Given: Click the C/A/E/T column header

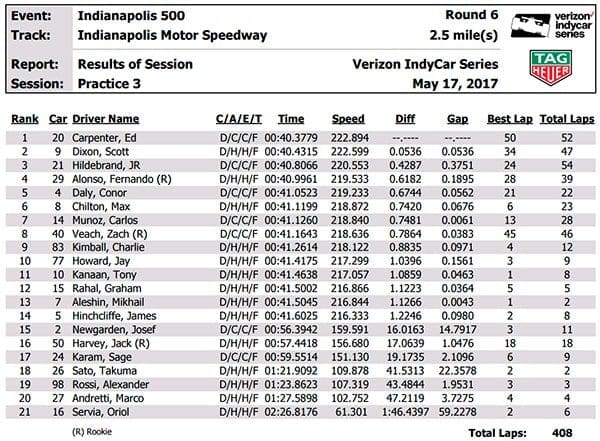Looking at the screenshot, I should point(238,119).
